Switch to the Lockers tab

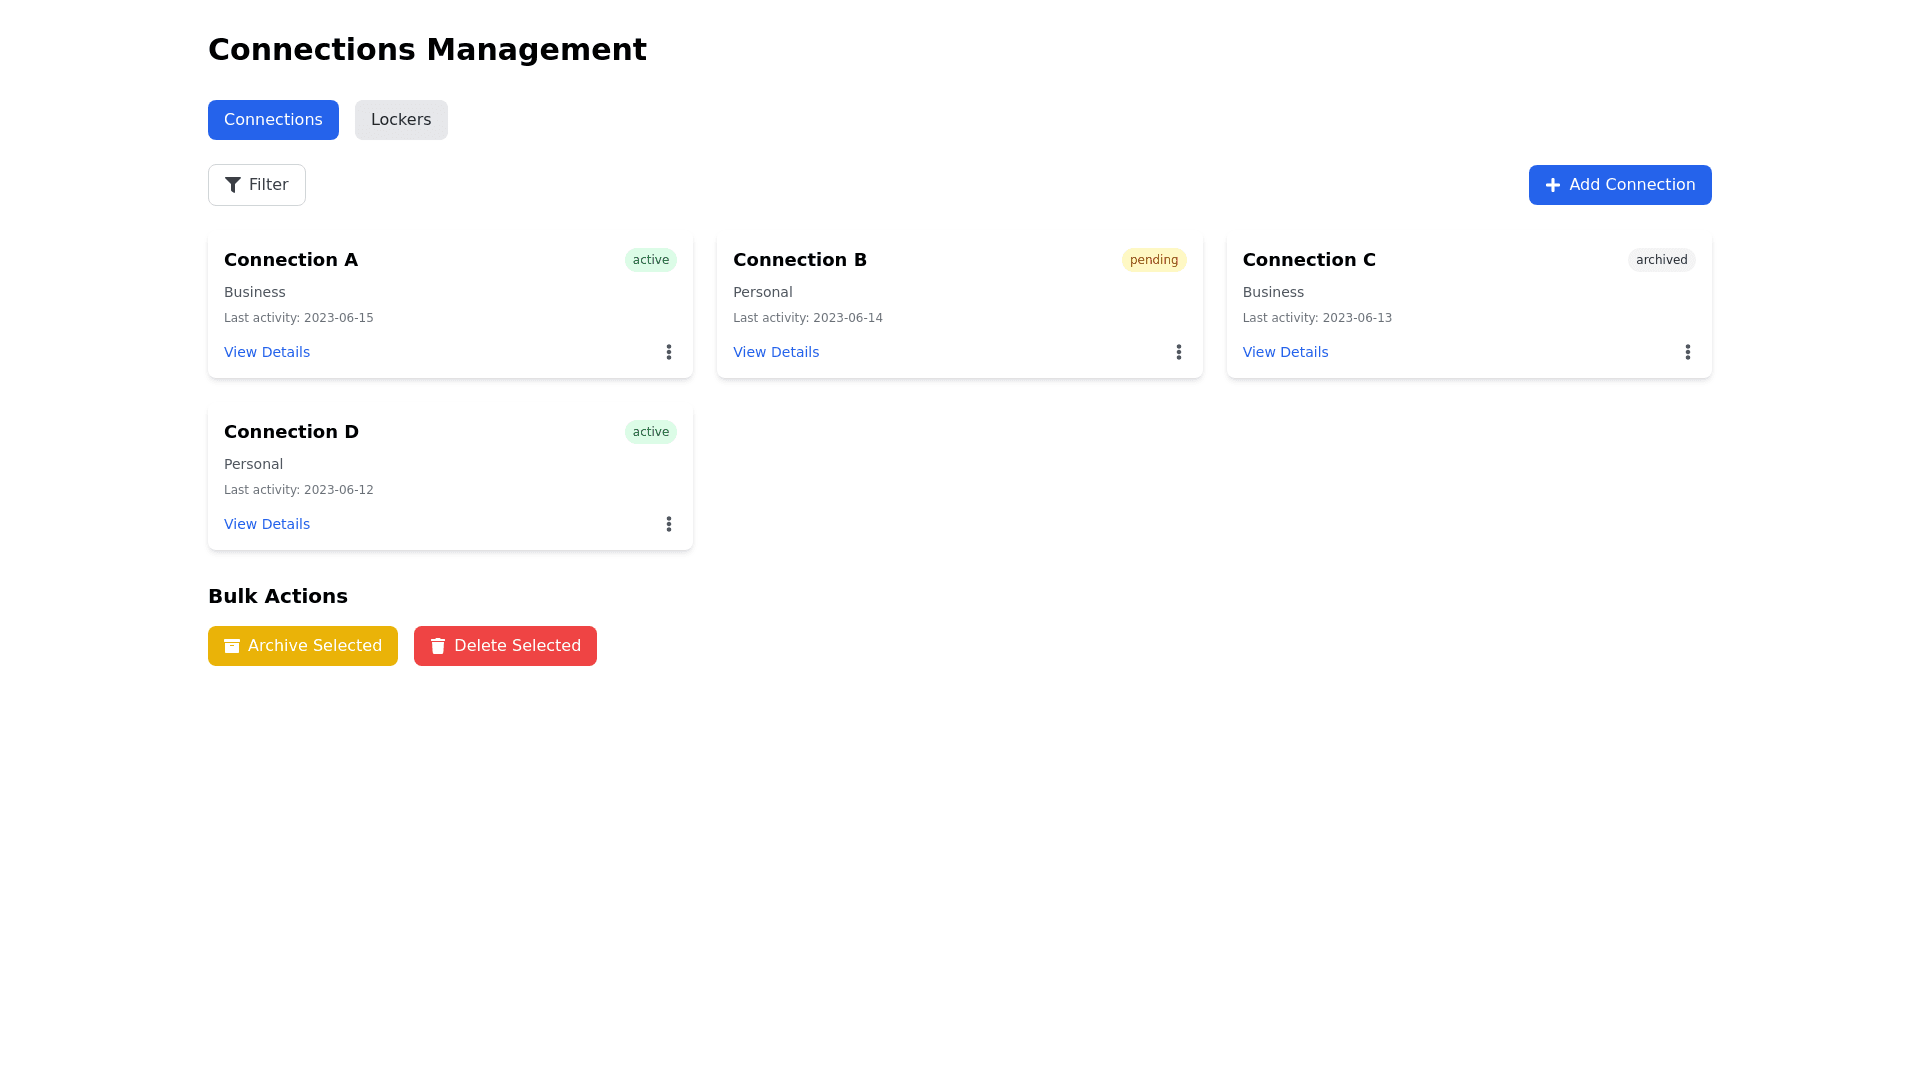pos(401,120)
